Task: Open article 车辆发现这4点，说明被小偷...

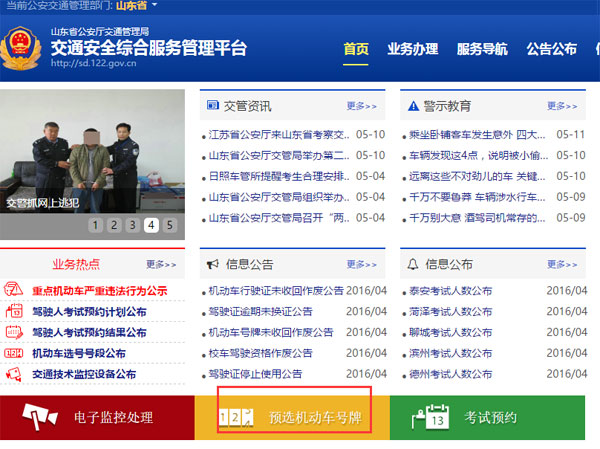Action: pos(479,155)
